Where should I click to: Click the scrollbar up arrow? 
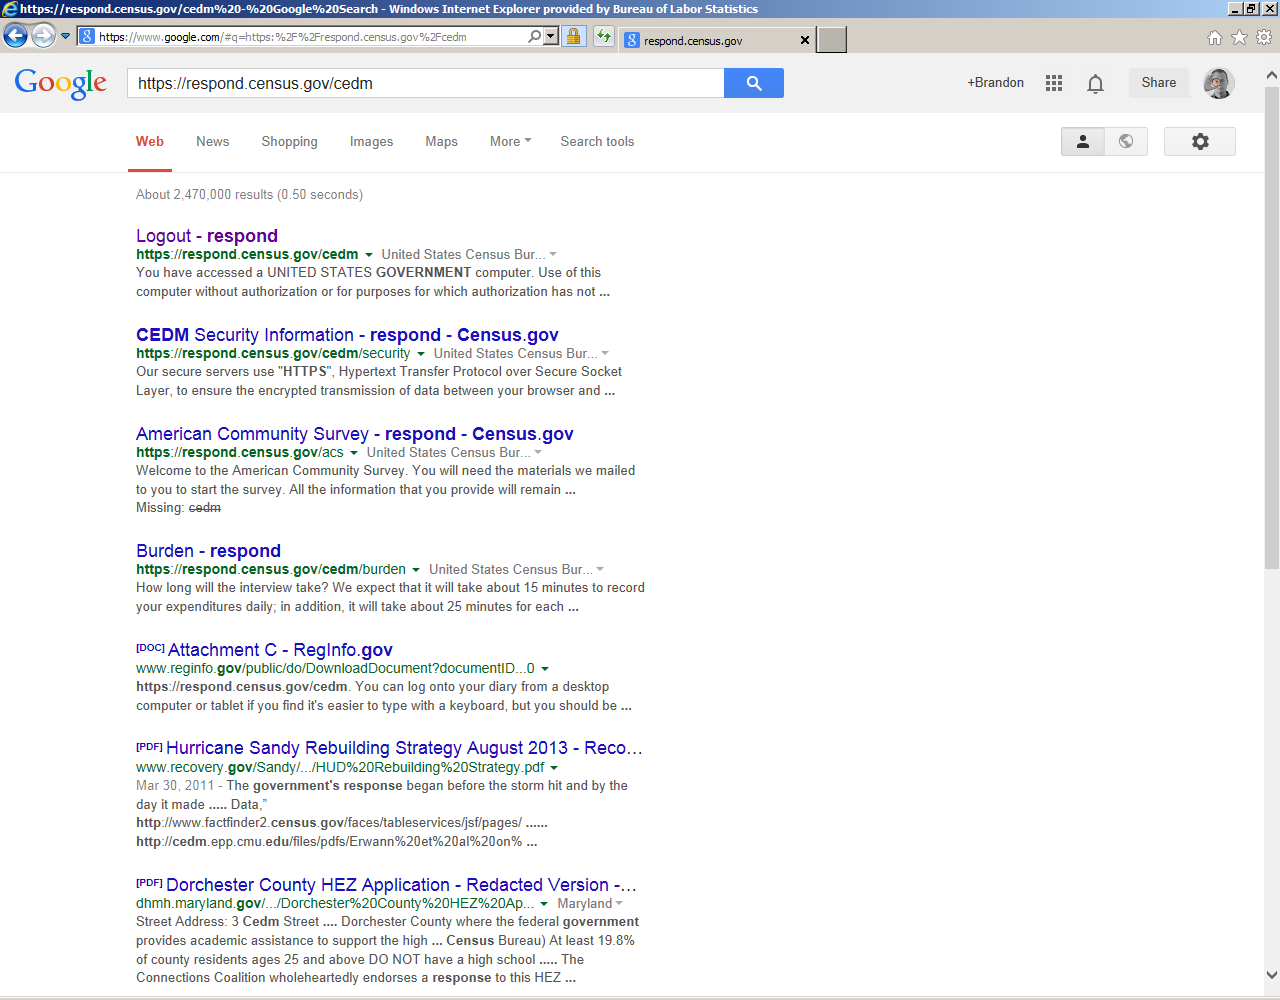(x=1272, y=75)
